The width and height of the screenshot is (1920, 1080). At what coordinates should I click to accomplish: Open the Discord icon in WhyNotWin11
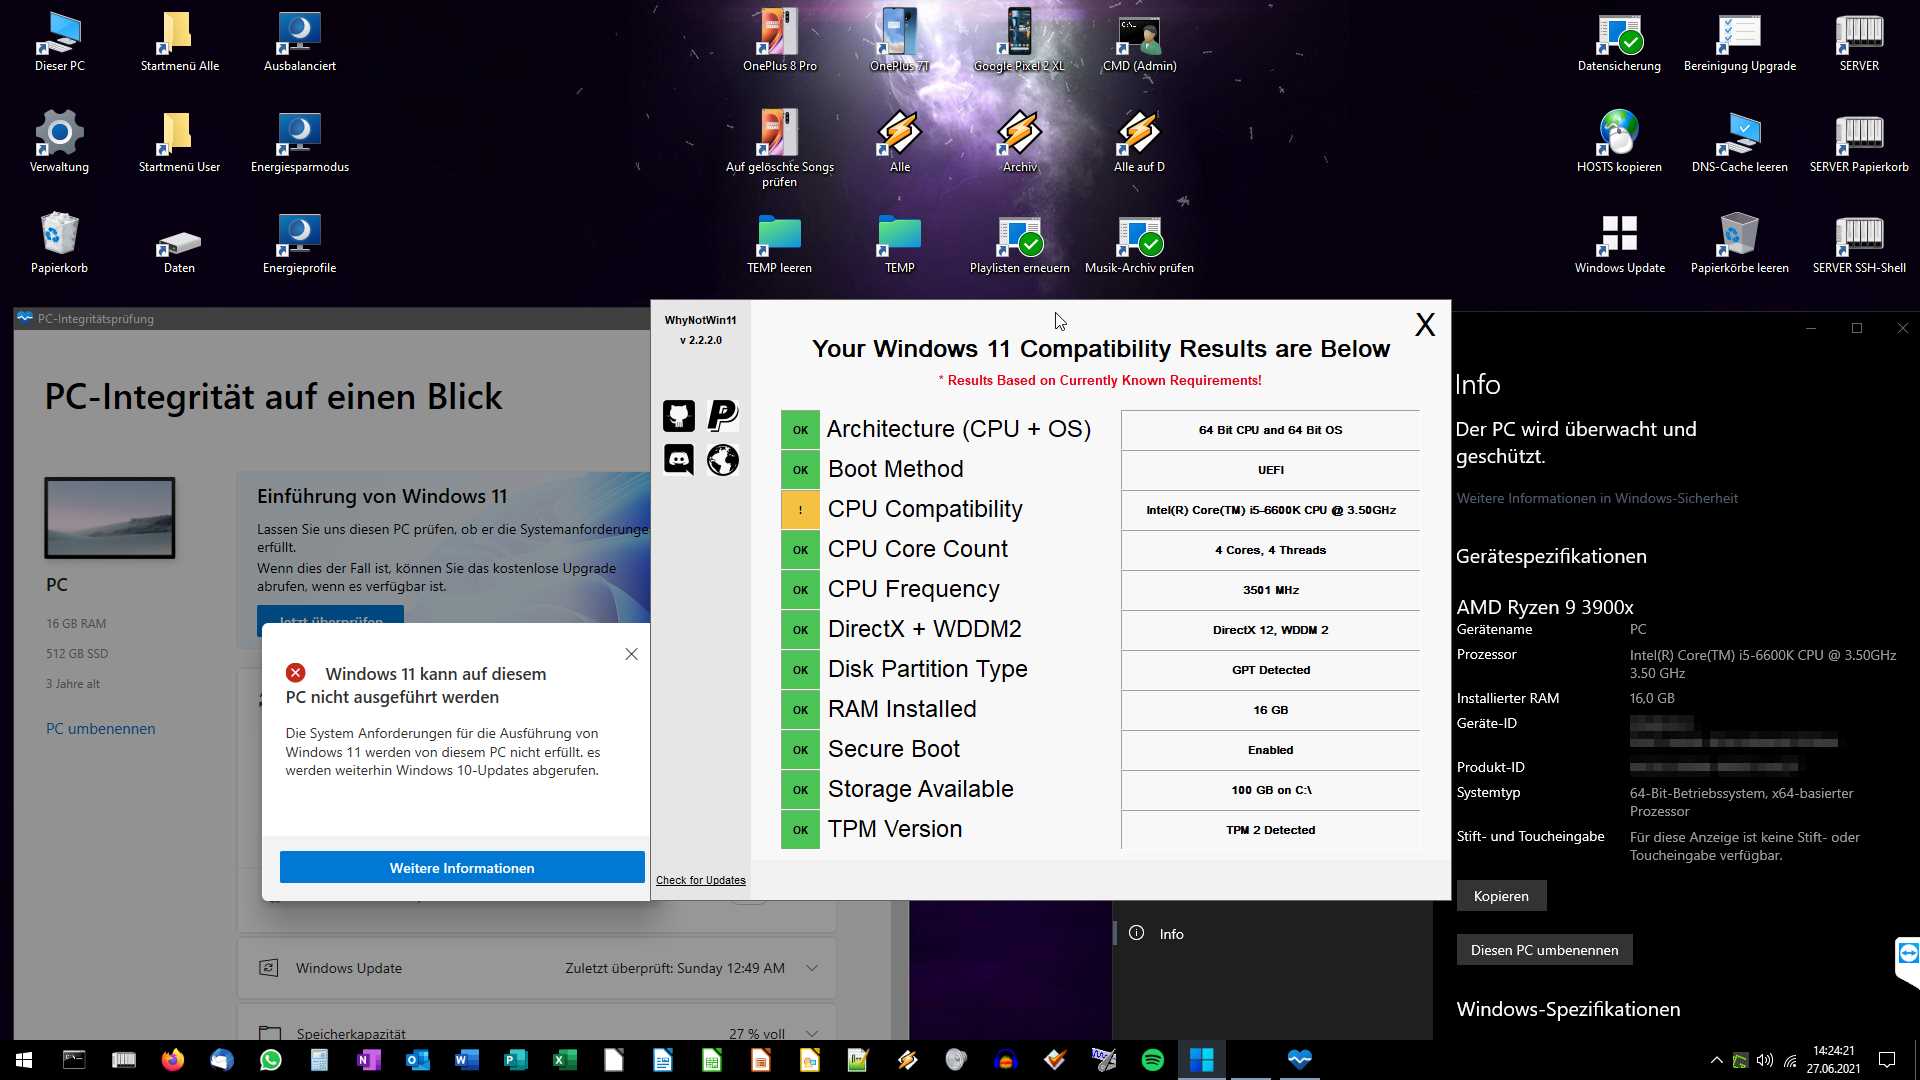pos(679,459)
